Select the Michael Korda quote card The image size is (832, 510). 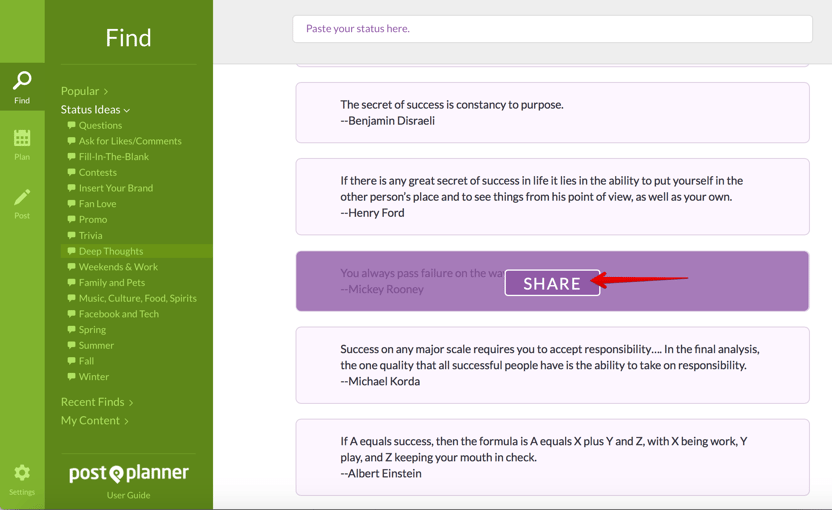pos(552,365)
